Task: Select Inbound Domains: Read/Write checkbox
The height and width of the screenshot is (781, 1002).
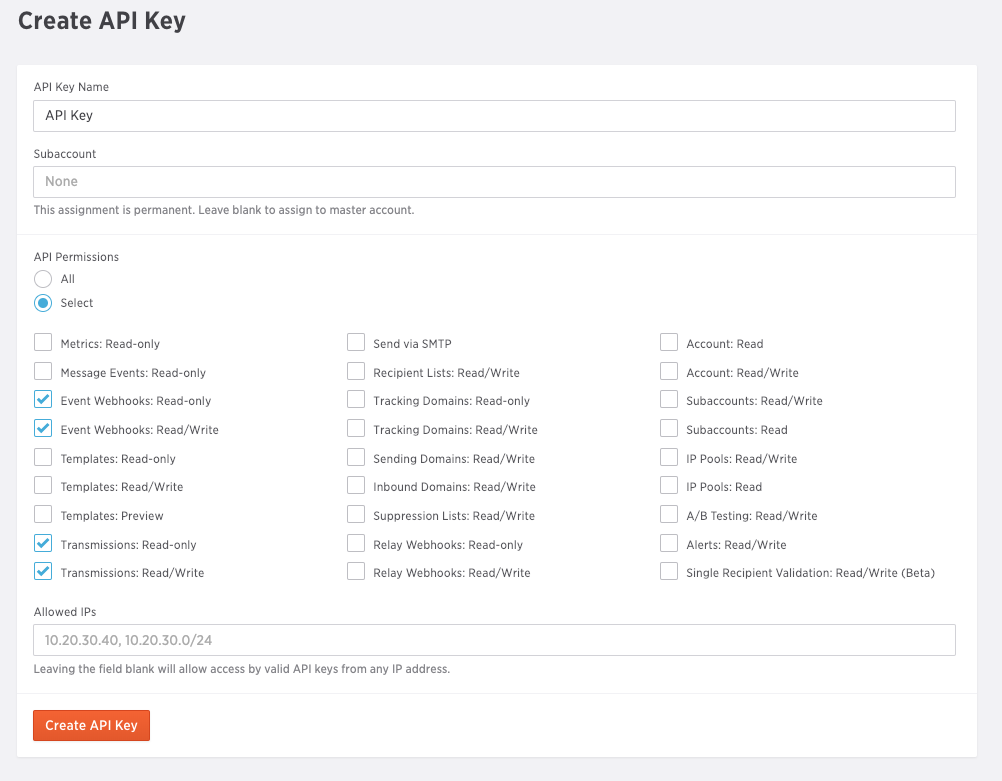Action: click(356, 486)
